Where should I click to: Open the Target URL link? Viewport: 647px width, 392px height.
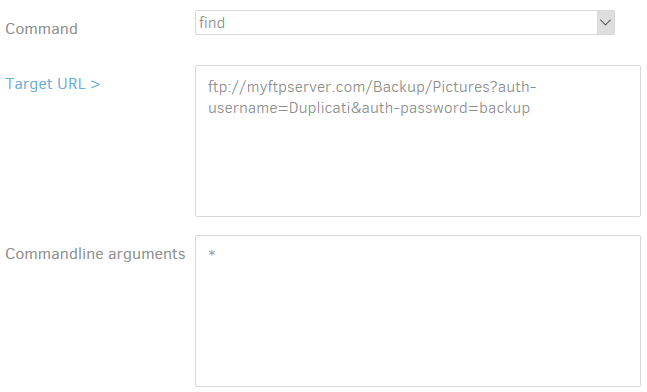point(52,84)
